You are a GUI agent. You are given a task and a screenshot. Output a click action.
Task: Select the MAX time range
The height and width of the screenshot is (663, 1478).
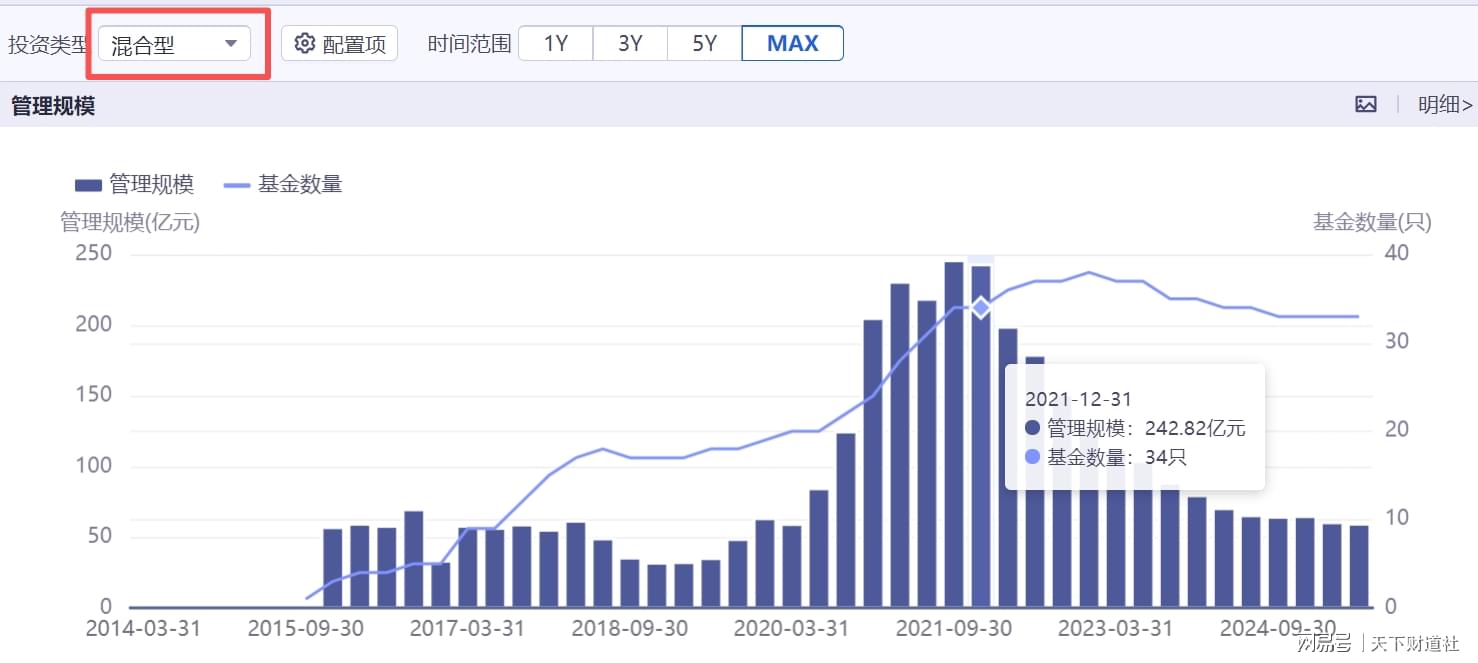point(793,43)
